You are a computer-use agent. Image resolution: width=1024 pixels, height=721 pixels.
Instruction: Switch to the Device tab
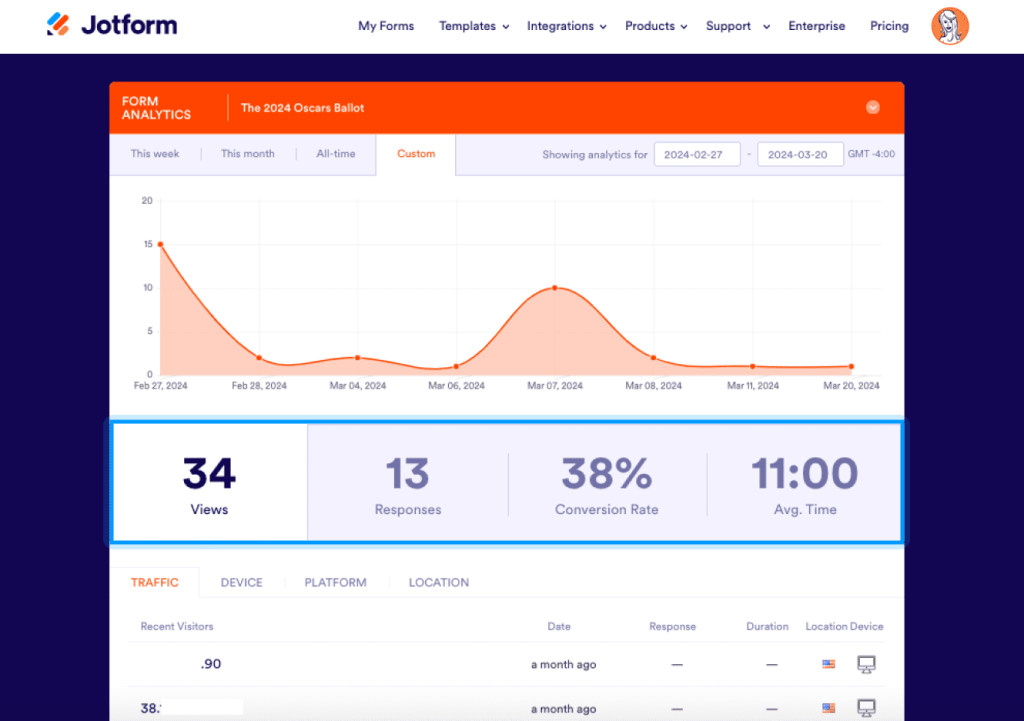[x=241, y=582]
